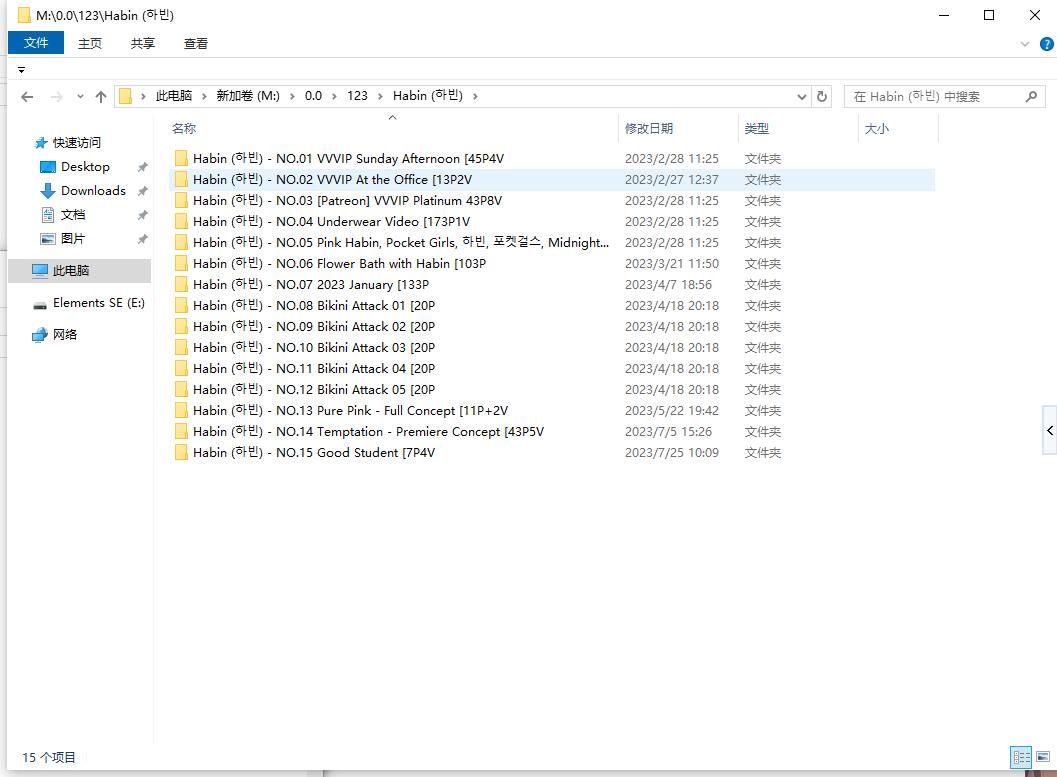The image size is (1057, 777).
Task: Click folder icon of NO.13 Pure Pink
Action: pos(181,410)
